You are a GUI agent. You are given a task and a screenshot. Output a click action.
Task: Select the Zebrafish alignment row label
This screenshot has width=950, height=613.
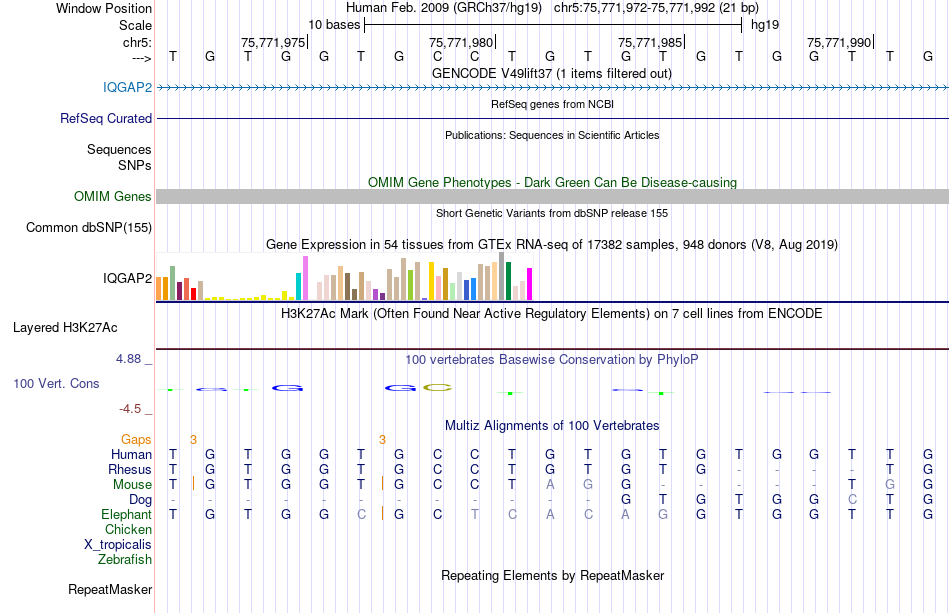click(x=125, y=559)
